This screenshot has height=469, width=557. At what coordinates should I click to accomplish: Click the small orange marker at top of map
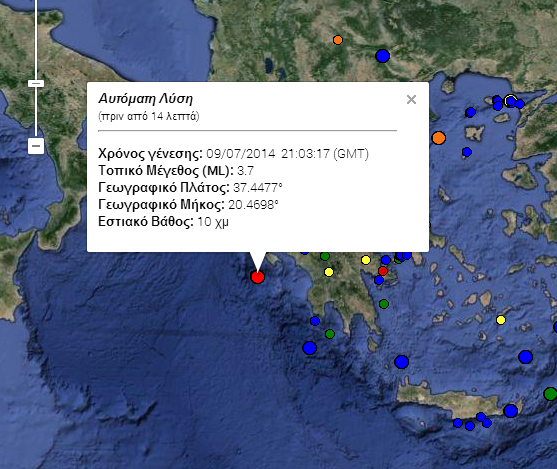[338, 40]
